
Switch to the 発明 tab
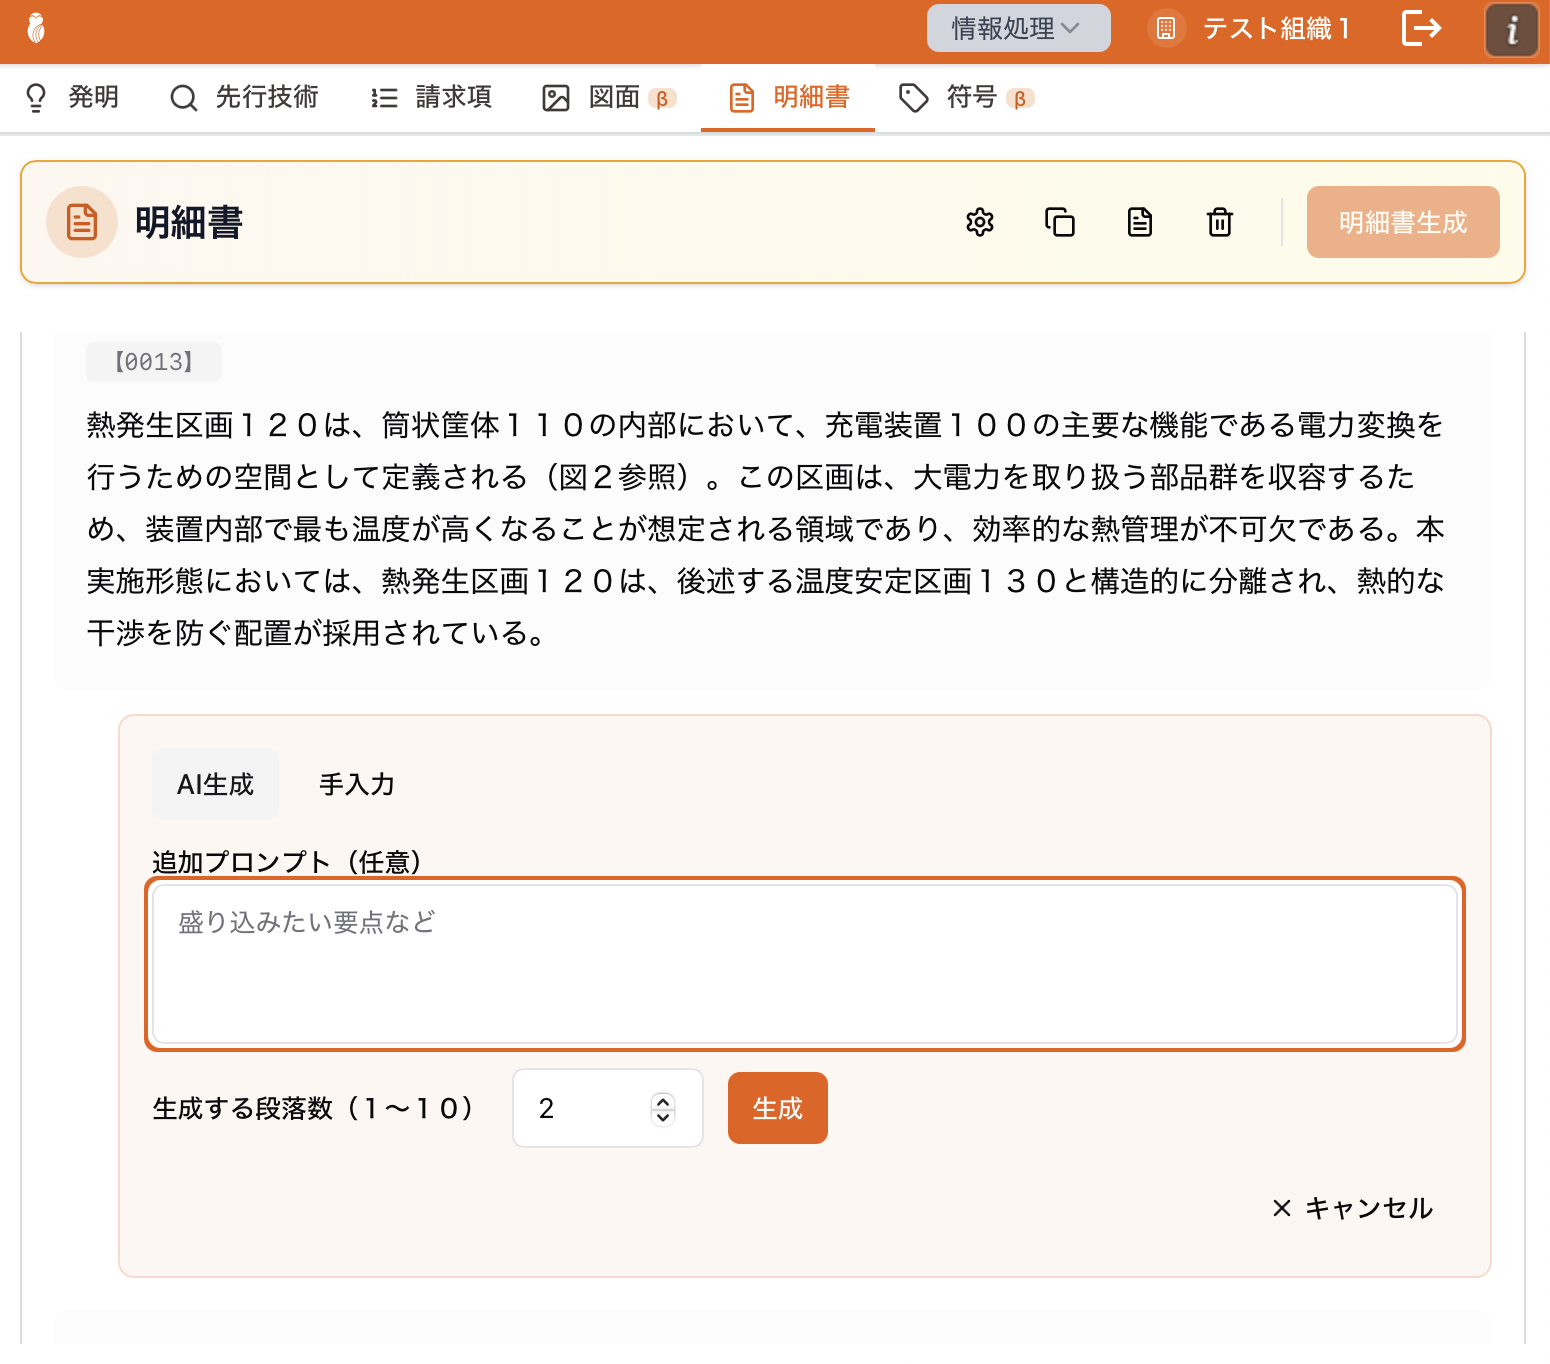coord(72,97)
